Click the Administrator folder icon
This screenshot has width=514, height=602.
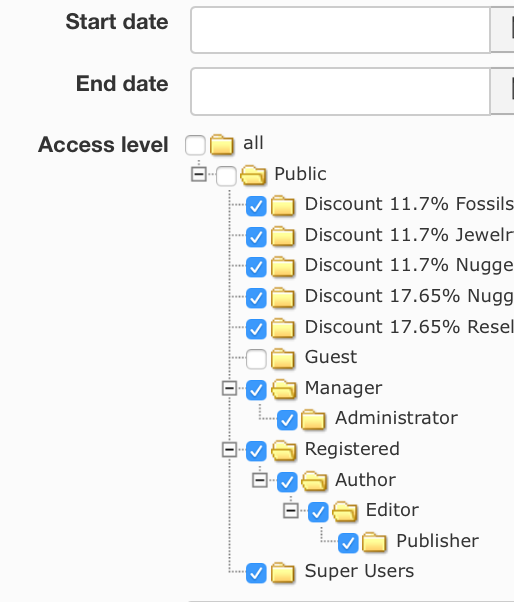click(313, 419)
